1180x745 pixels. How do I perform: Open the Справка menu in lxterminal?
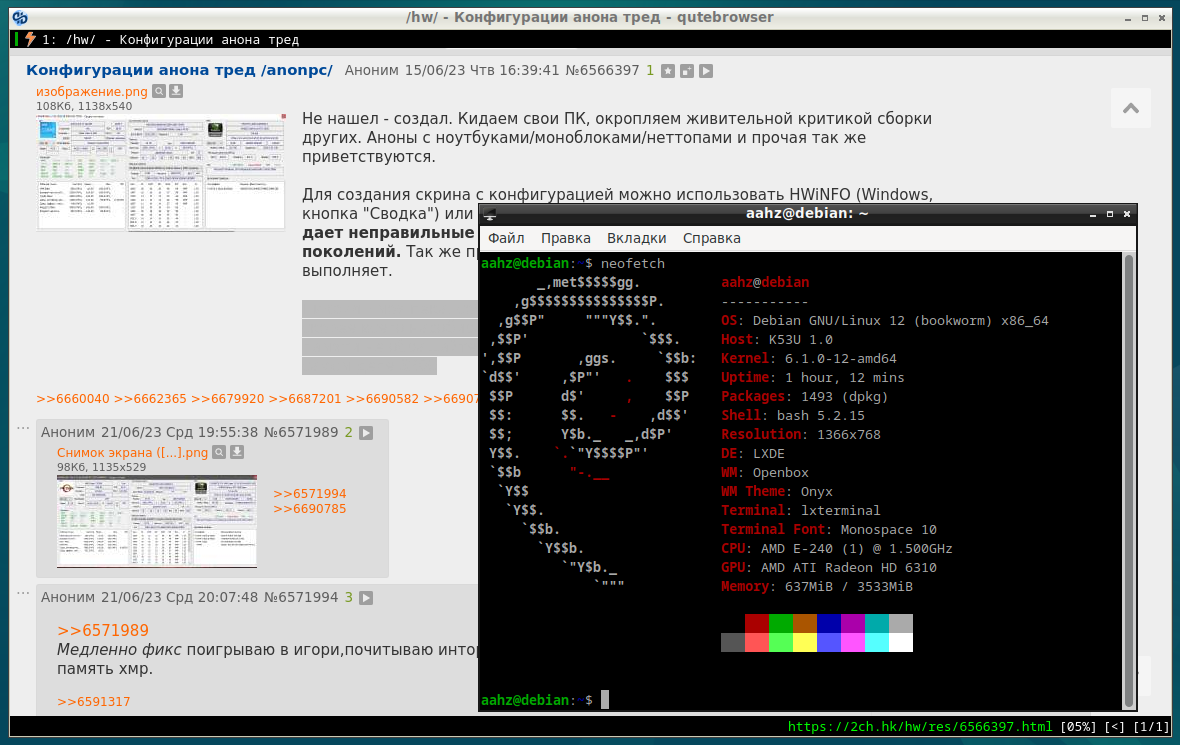[x=711, y=238]
